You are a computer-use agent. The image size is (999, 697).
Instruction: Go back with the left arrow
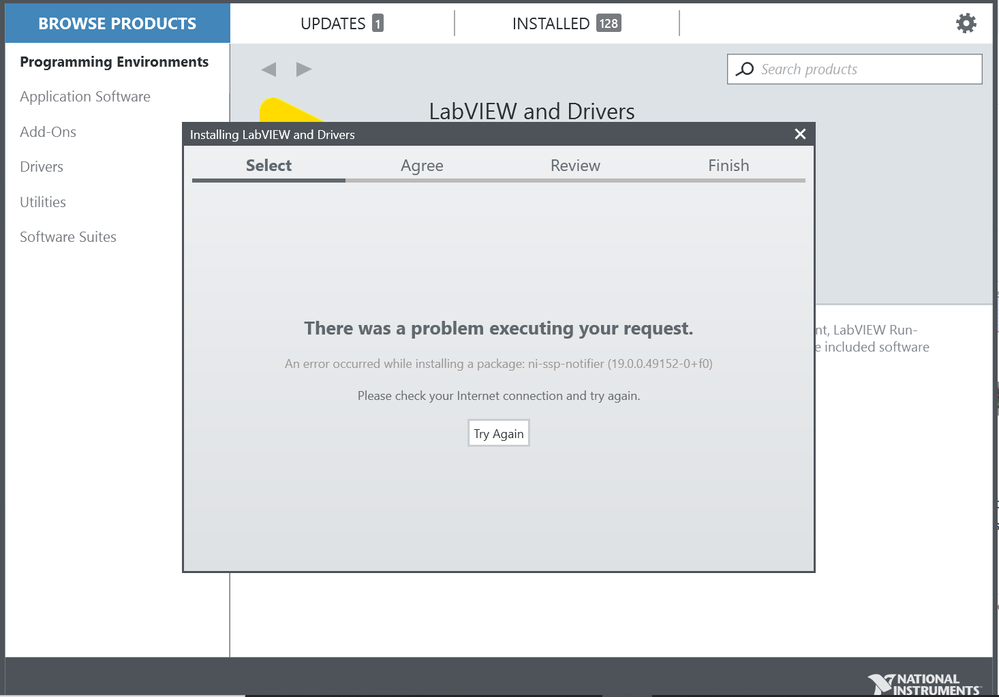pyautogui.click(x=269, y=69)
